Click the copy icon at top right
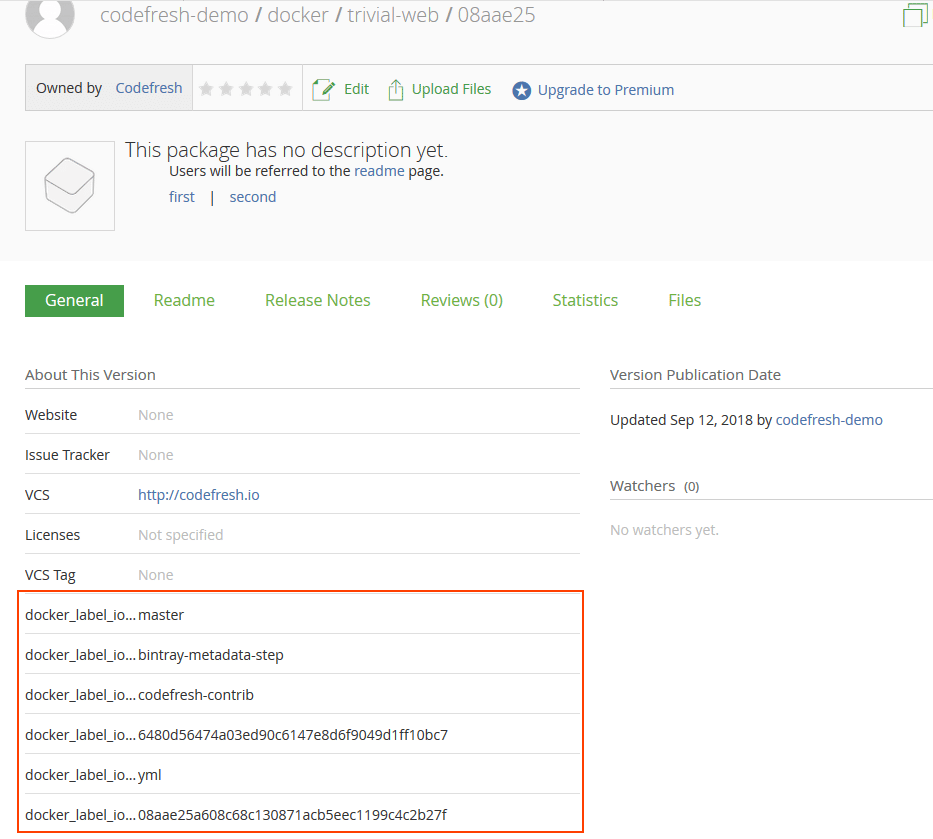 [x=915, y=14]
